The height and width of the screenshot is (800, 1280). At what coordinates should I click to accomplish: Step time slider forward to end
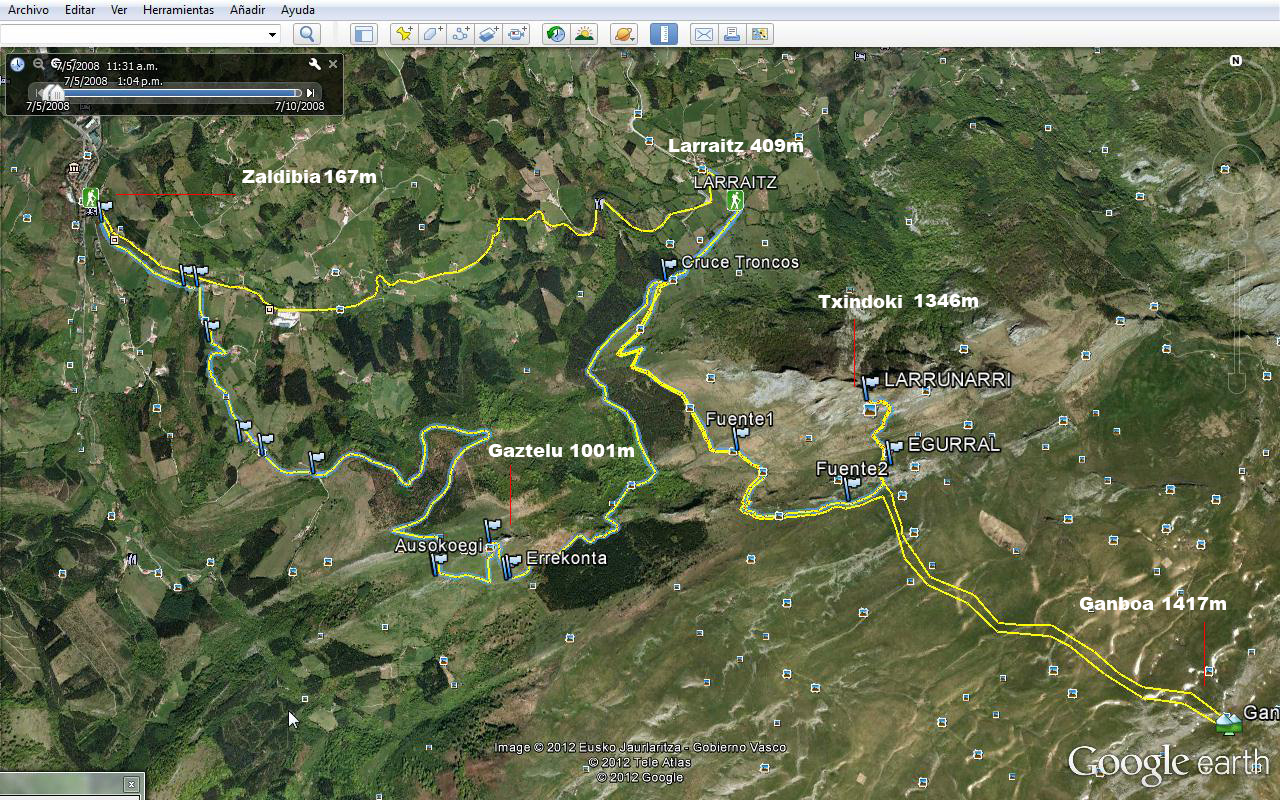(x=311, y=93)
